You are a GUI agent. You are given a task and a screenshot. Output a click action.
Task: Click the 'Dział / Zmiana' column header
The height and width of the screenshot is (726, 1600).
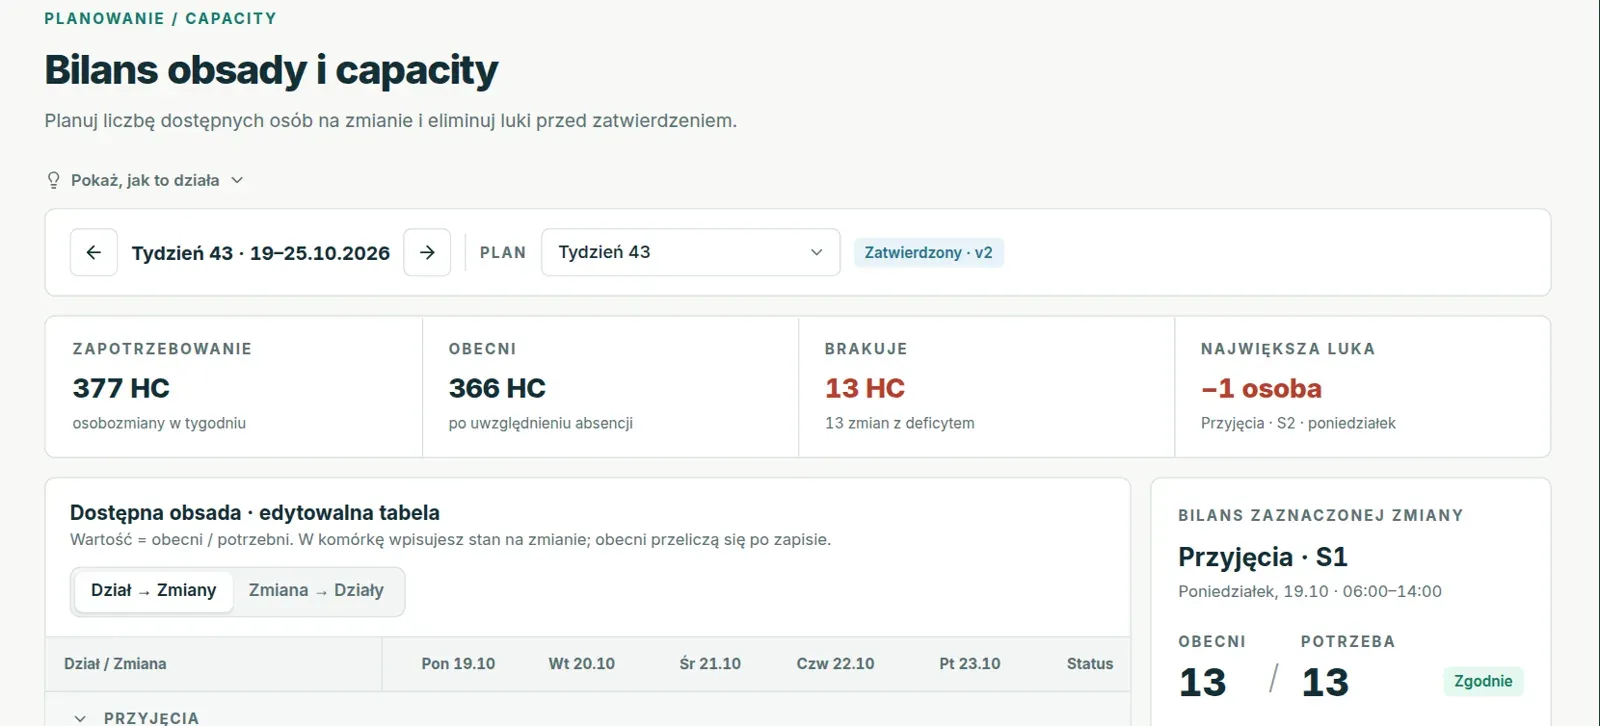pos(115,664)
